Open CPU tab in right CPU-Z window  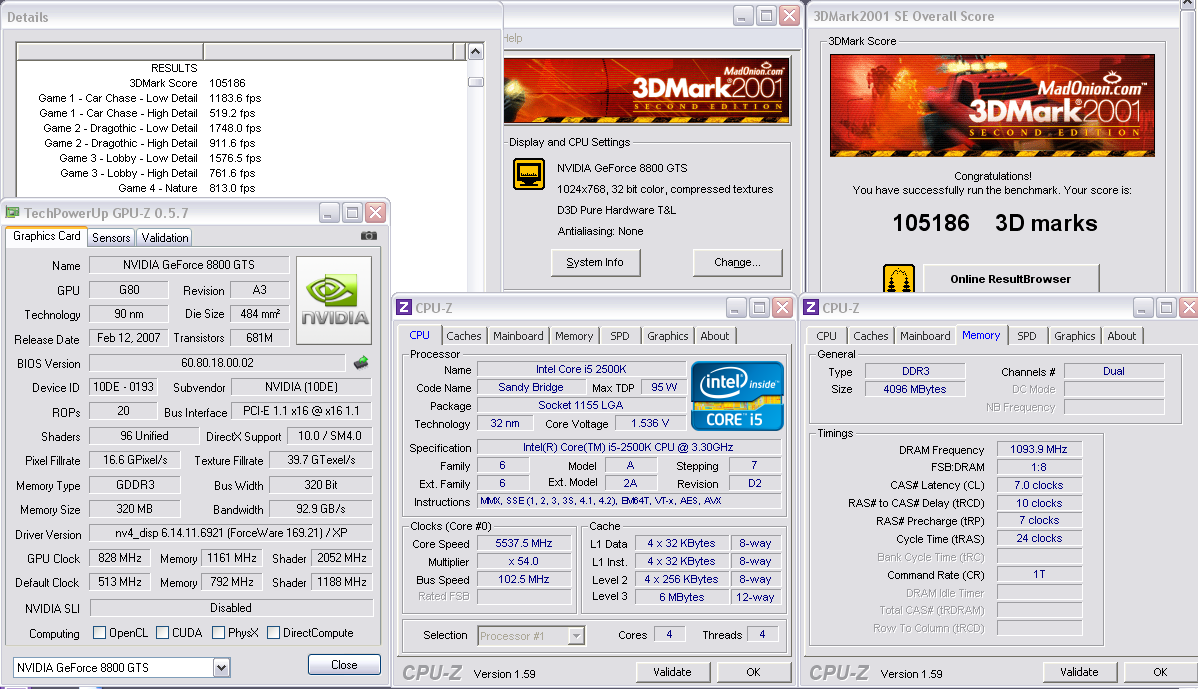pos(826,336)
